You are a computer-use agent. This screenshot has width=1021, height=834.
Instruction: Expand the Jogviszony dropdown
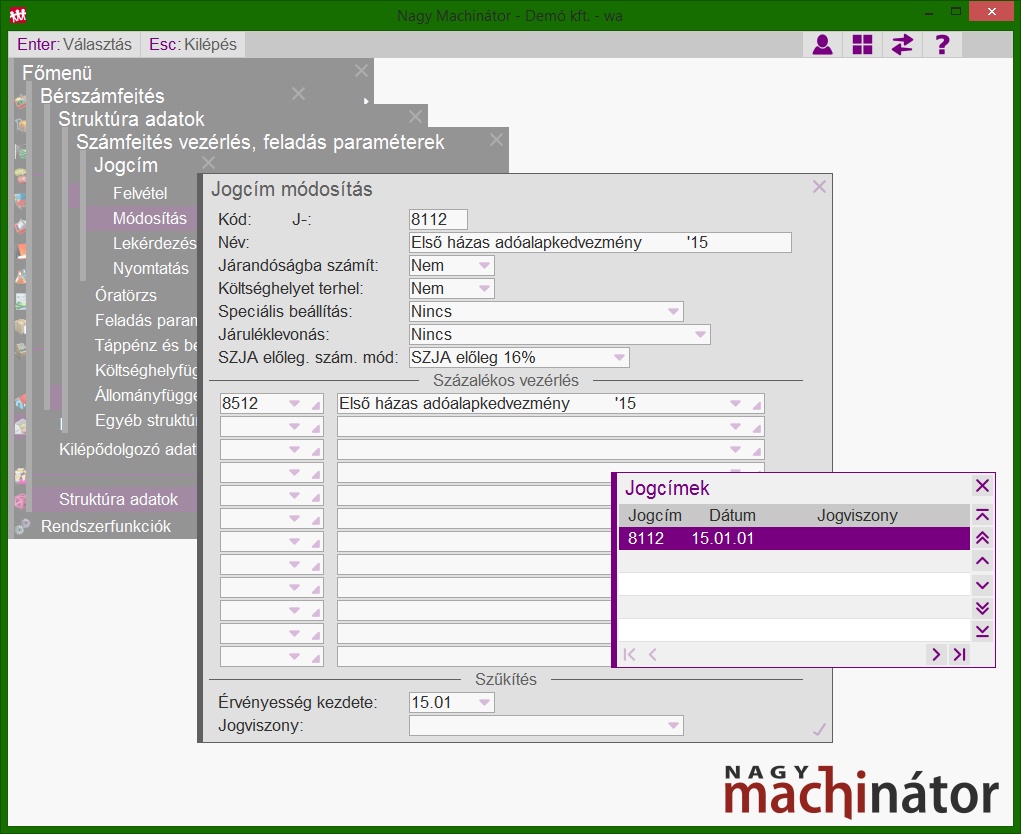click(673, 725)
